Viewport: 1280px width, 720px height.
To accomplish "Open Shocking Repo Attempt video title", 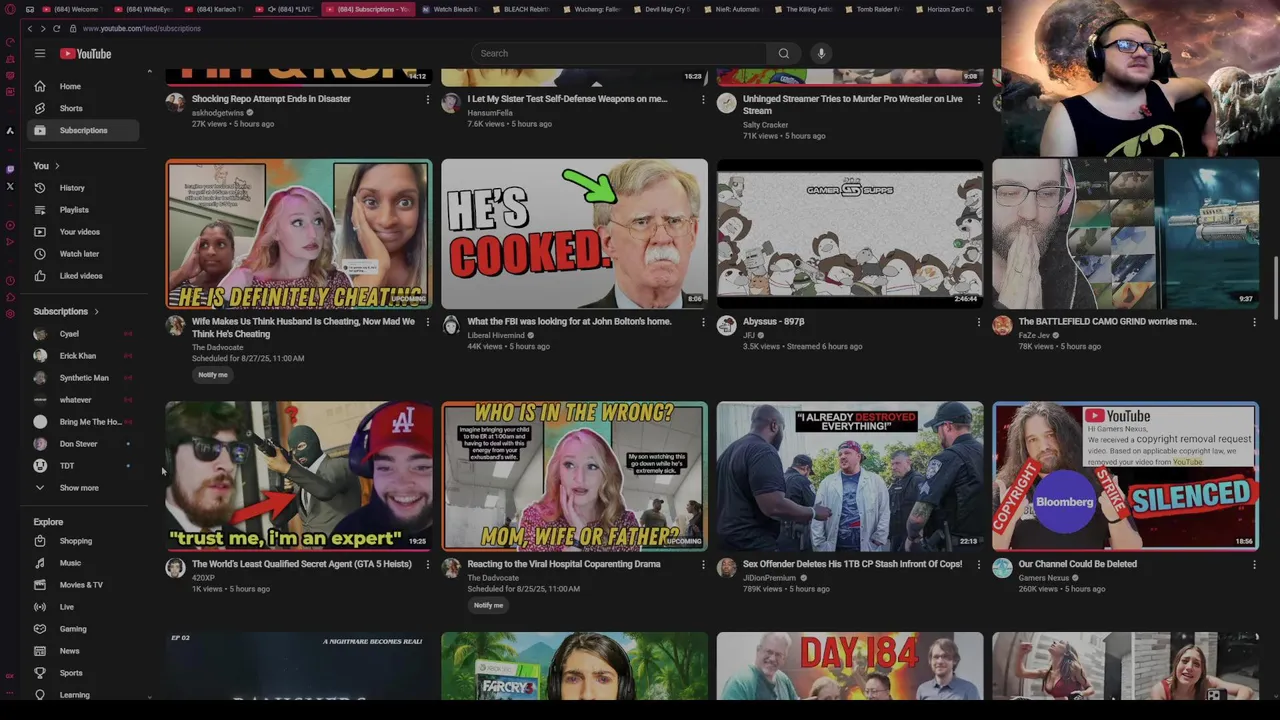I will (271, 99).
